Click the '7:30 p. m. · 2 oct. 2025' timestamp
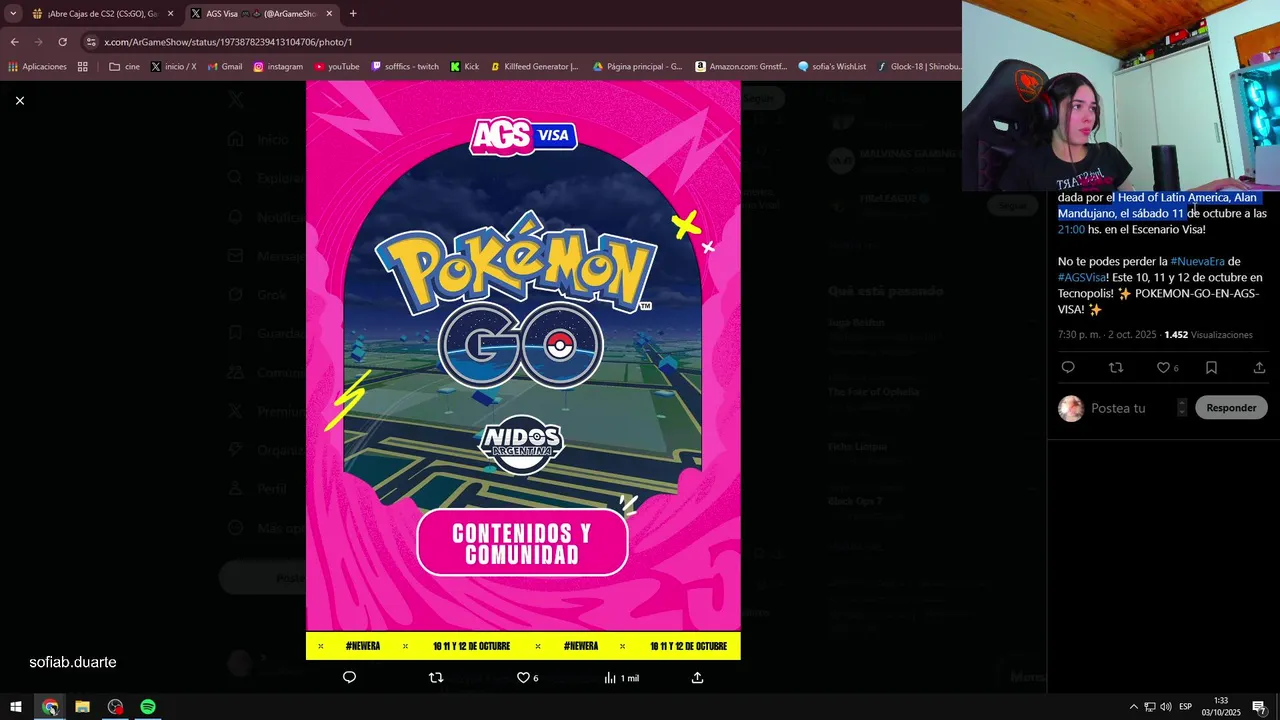The image size is (1280, 720). [x=1106, y=334]
